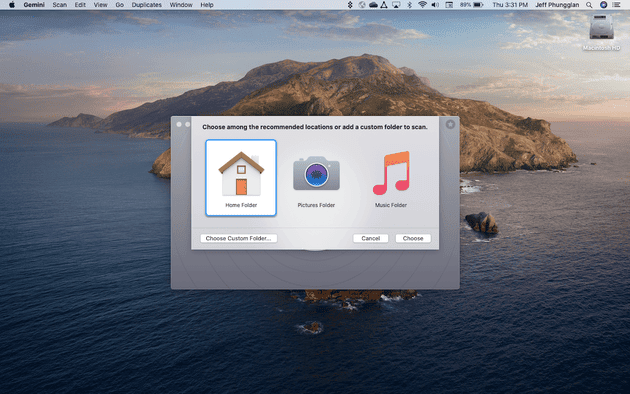
Task: Select the Pictures Folder camera icon
Action: point(316,173)
